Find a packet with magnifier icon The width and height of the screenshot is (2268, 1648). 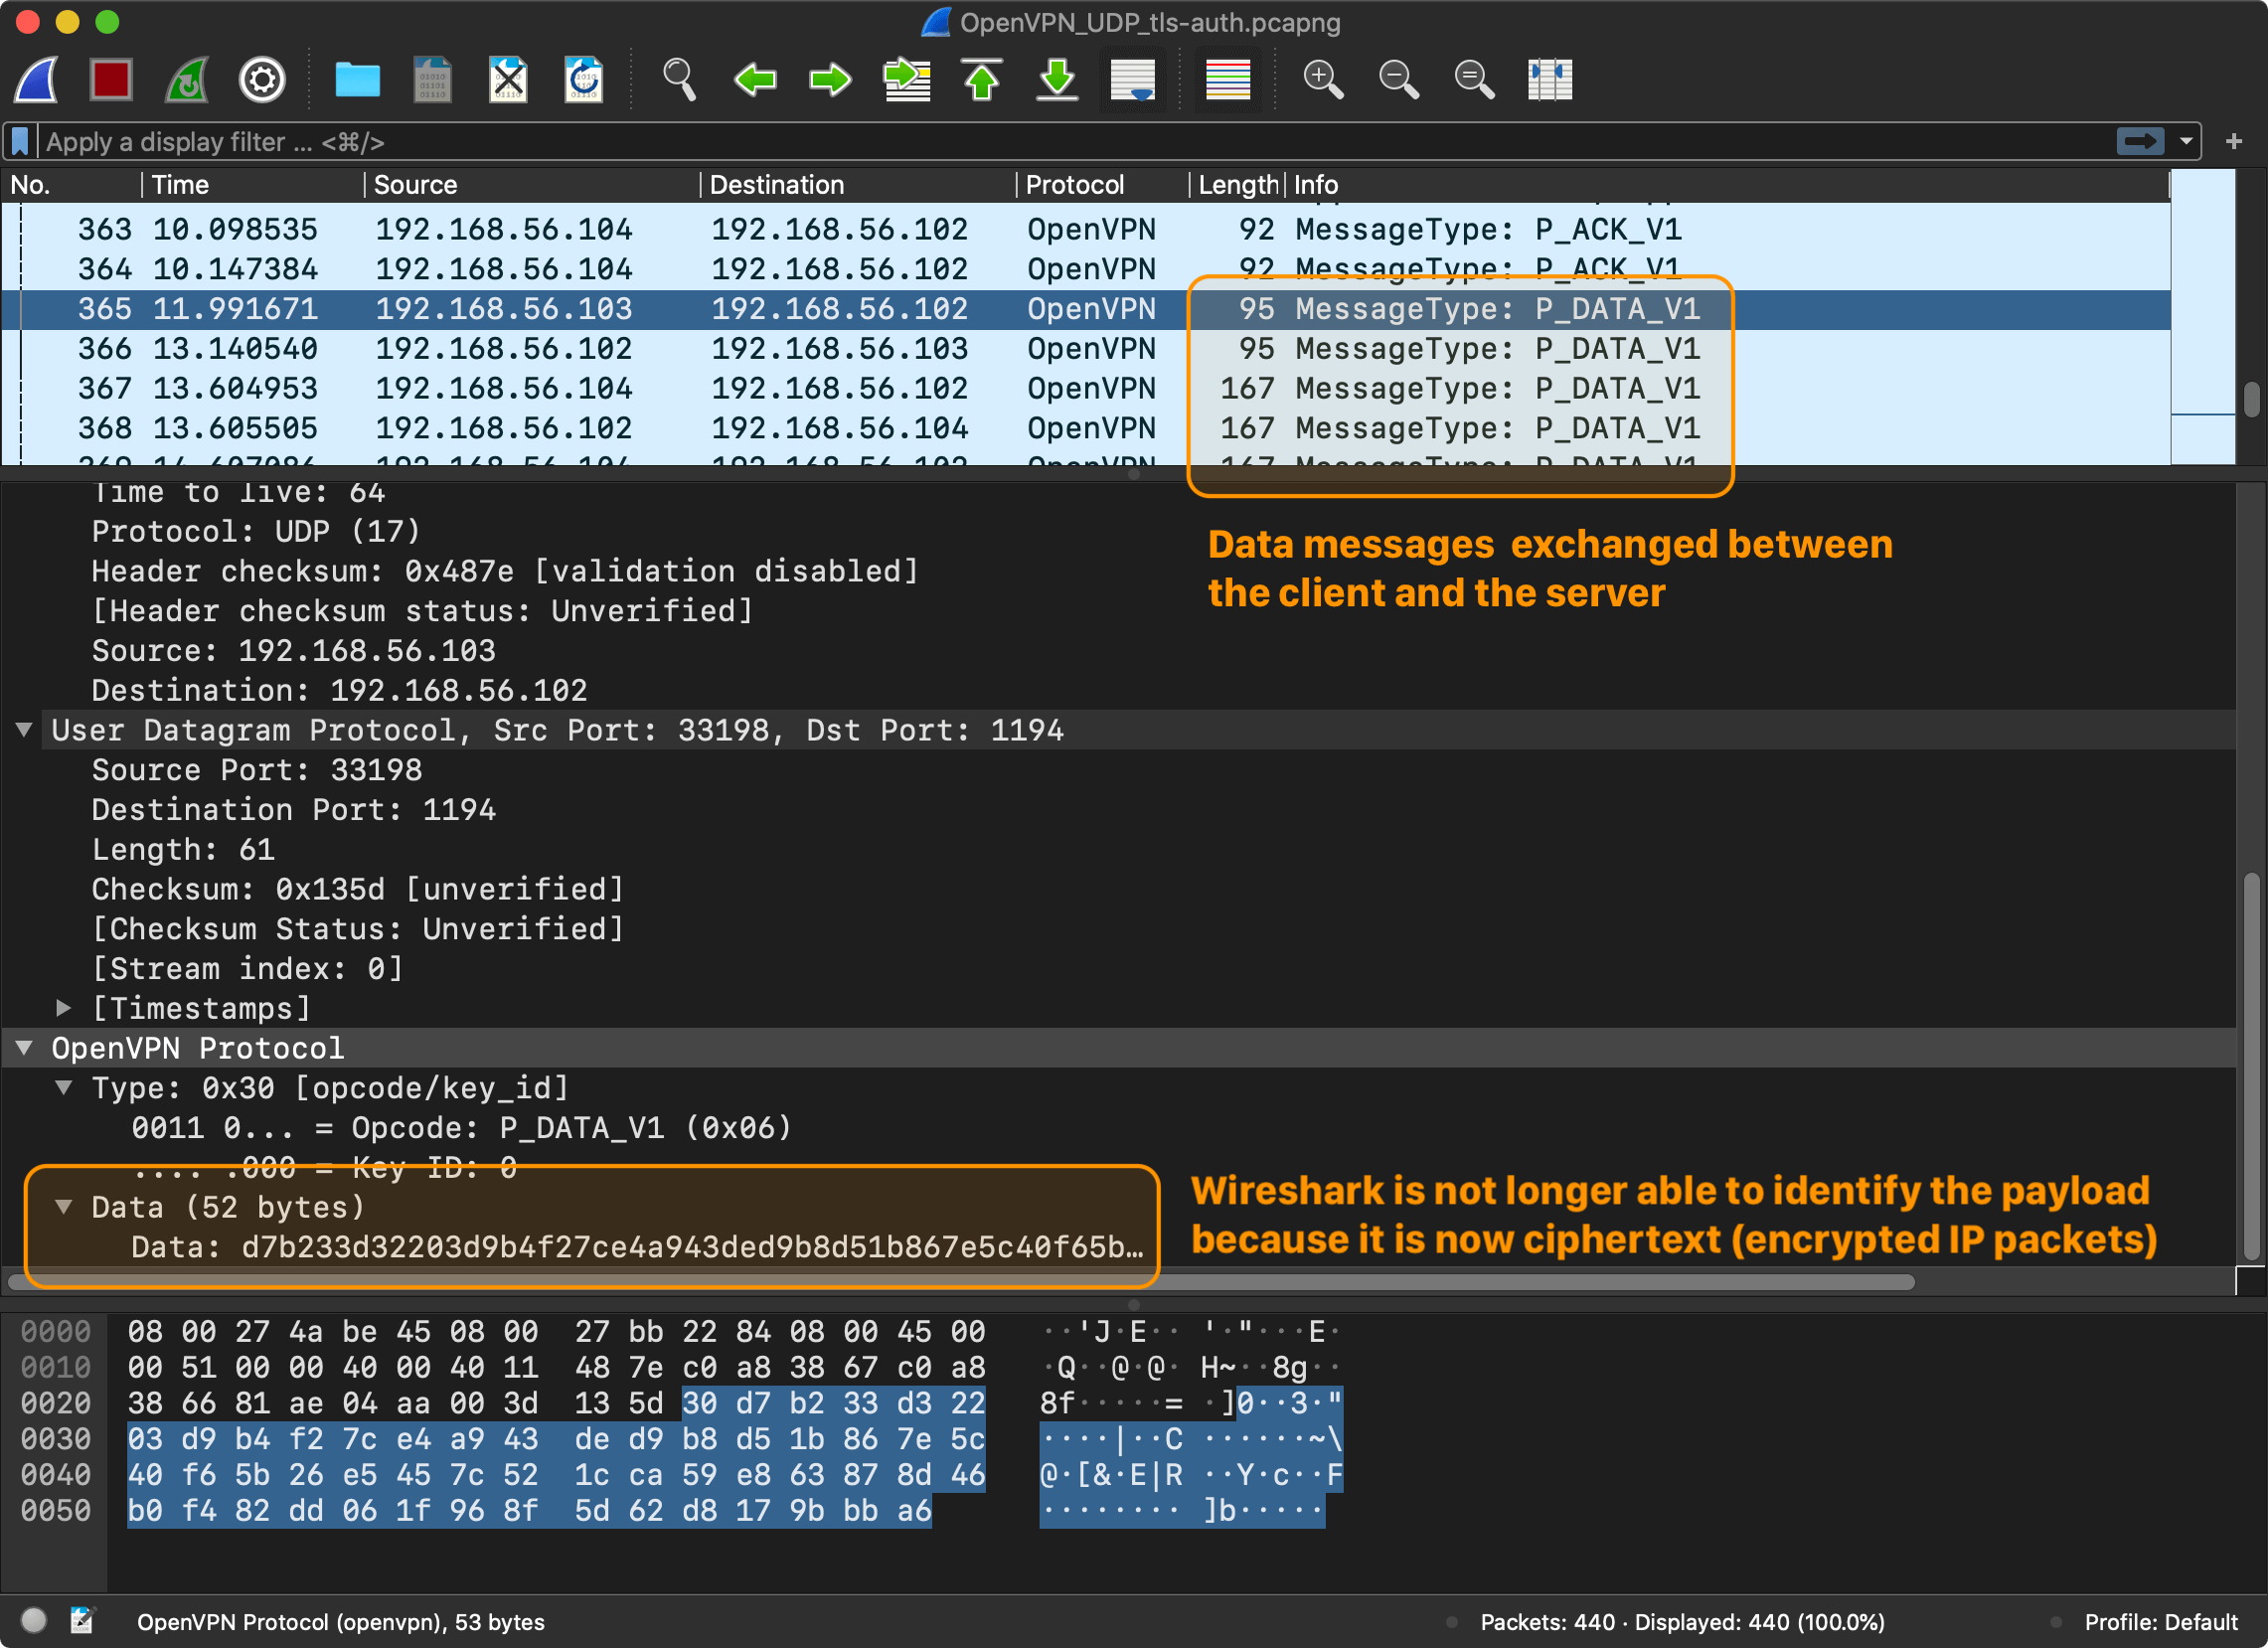pos(679,80)
